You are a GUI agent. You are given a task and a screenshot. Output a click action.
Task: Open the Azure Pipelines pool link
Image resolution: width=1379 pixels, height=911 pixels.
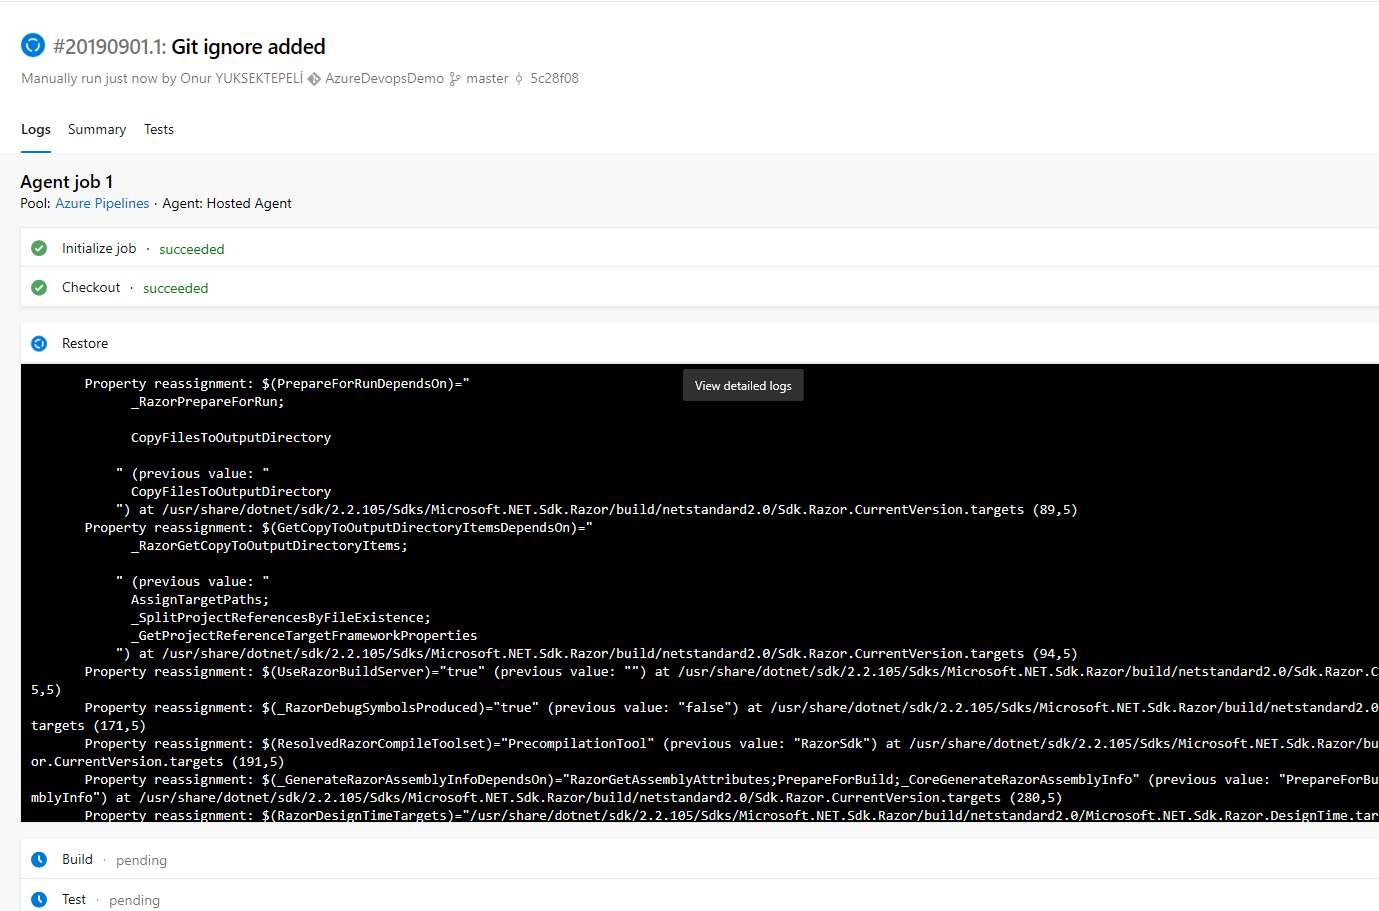(102, 204)
